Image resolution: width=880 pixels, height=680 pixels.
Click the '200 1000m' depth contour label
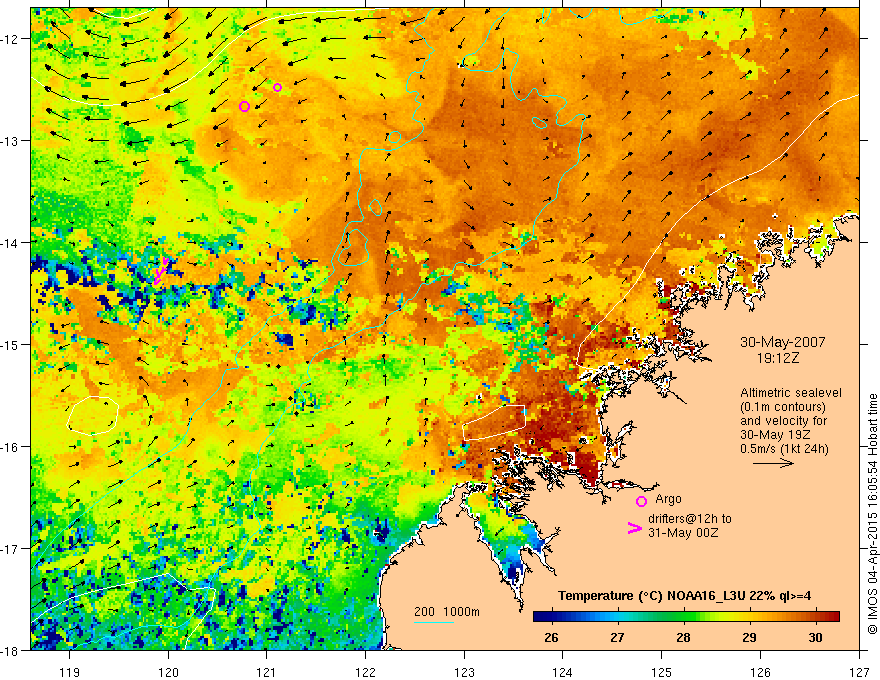pyautogui.click(x=447, y=612)
